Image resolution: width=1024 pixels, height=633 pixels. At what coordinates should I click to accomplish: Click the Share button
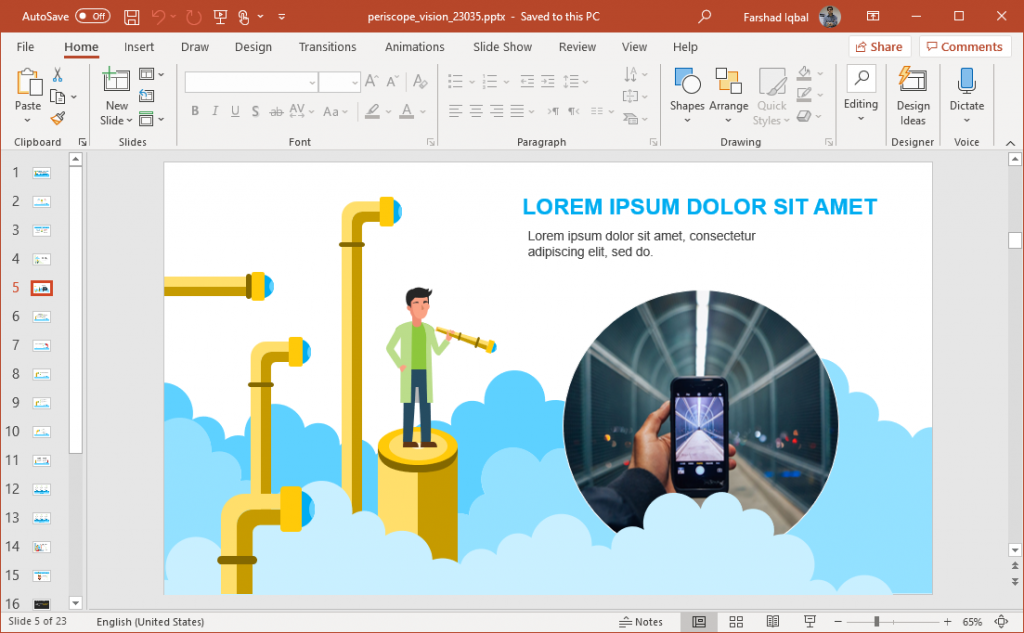point(879,46)
